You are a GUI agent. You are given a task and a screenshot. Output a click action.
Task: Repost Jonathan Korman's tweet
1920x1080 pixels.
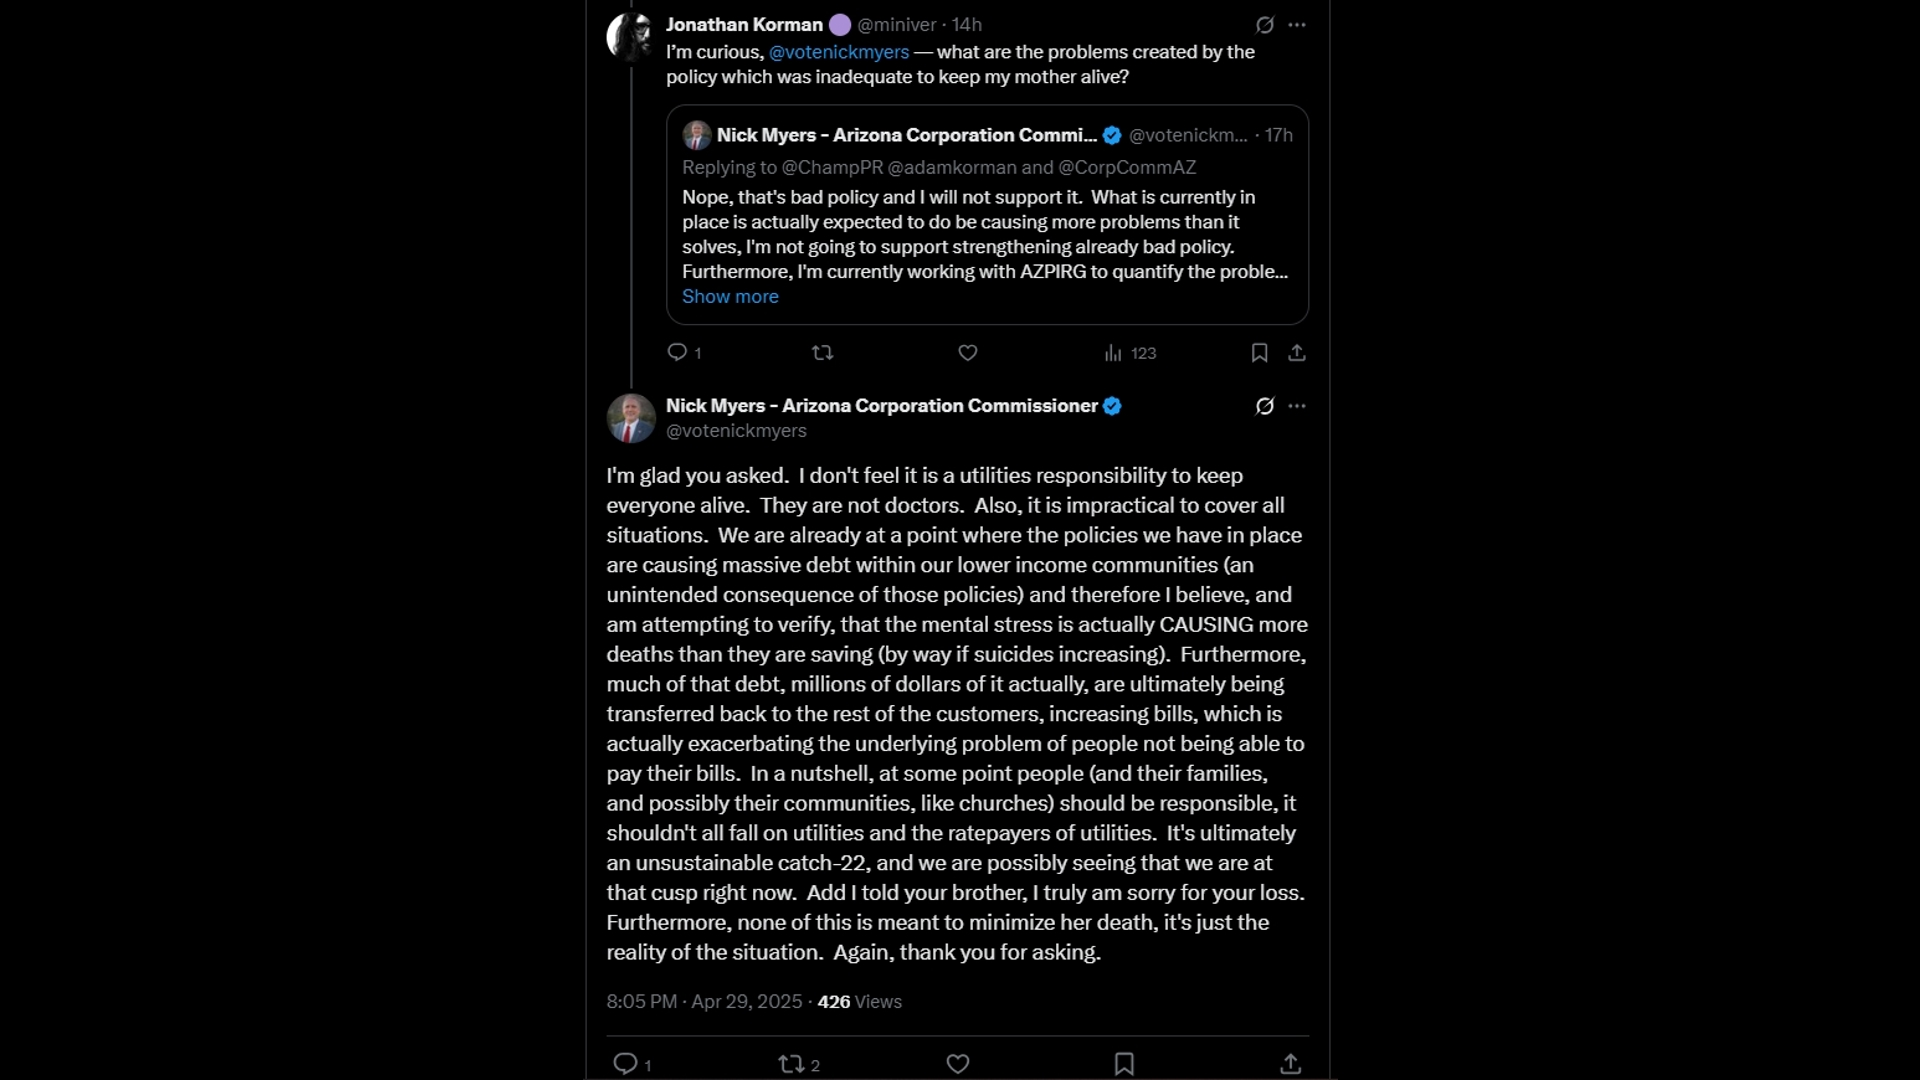pyautogui.click(x=822, y=353)
